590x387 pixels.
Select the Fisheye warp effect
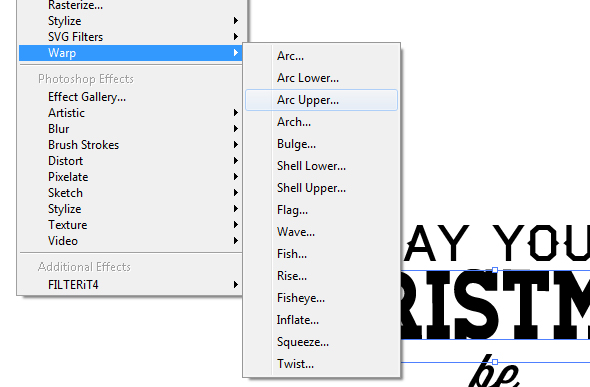[x=321, y=298]
